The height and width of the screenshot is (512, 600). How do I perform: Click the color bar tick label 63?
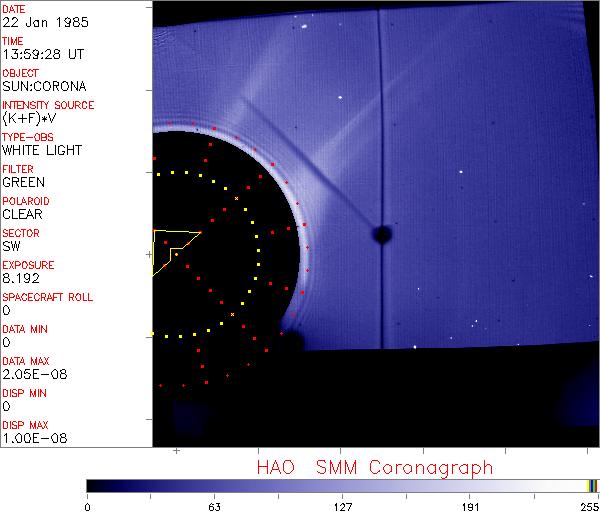pos(215,505)
